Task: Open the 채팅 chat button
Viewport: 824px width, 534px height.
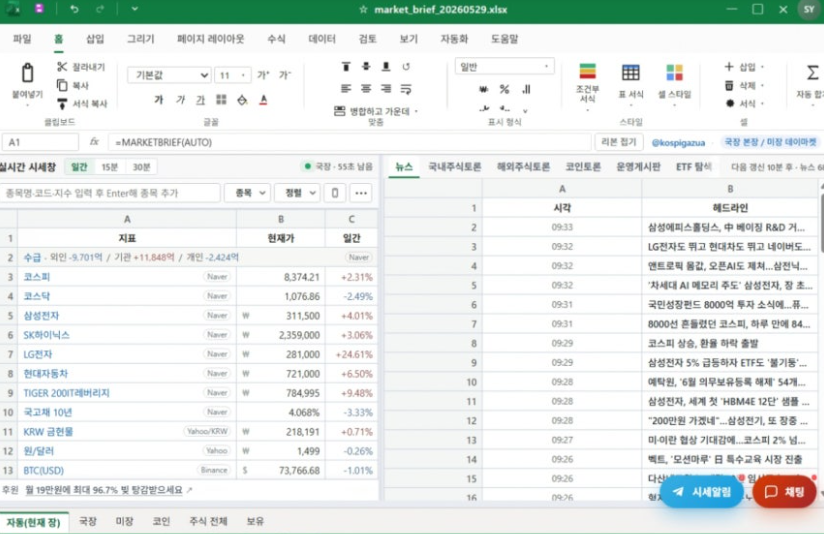Action: [x=784, y=492]
